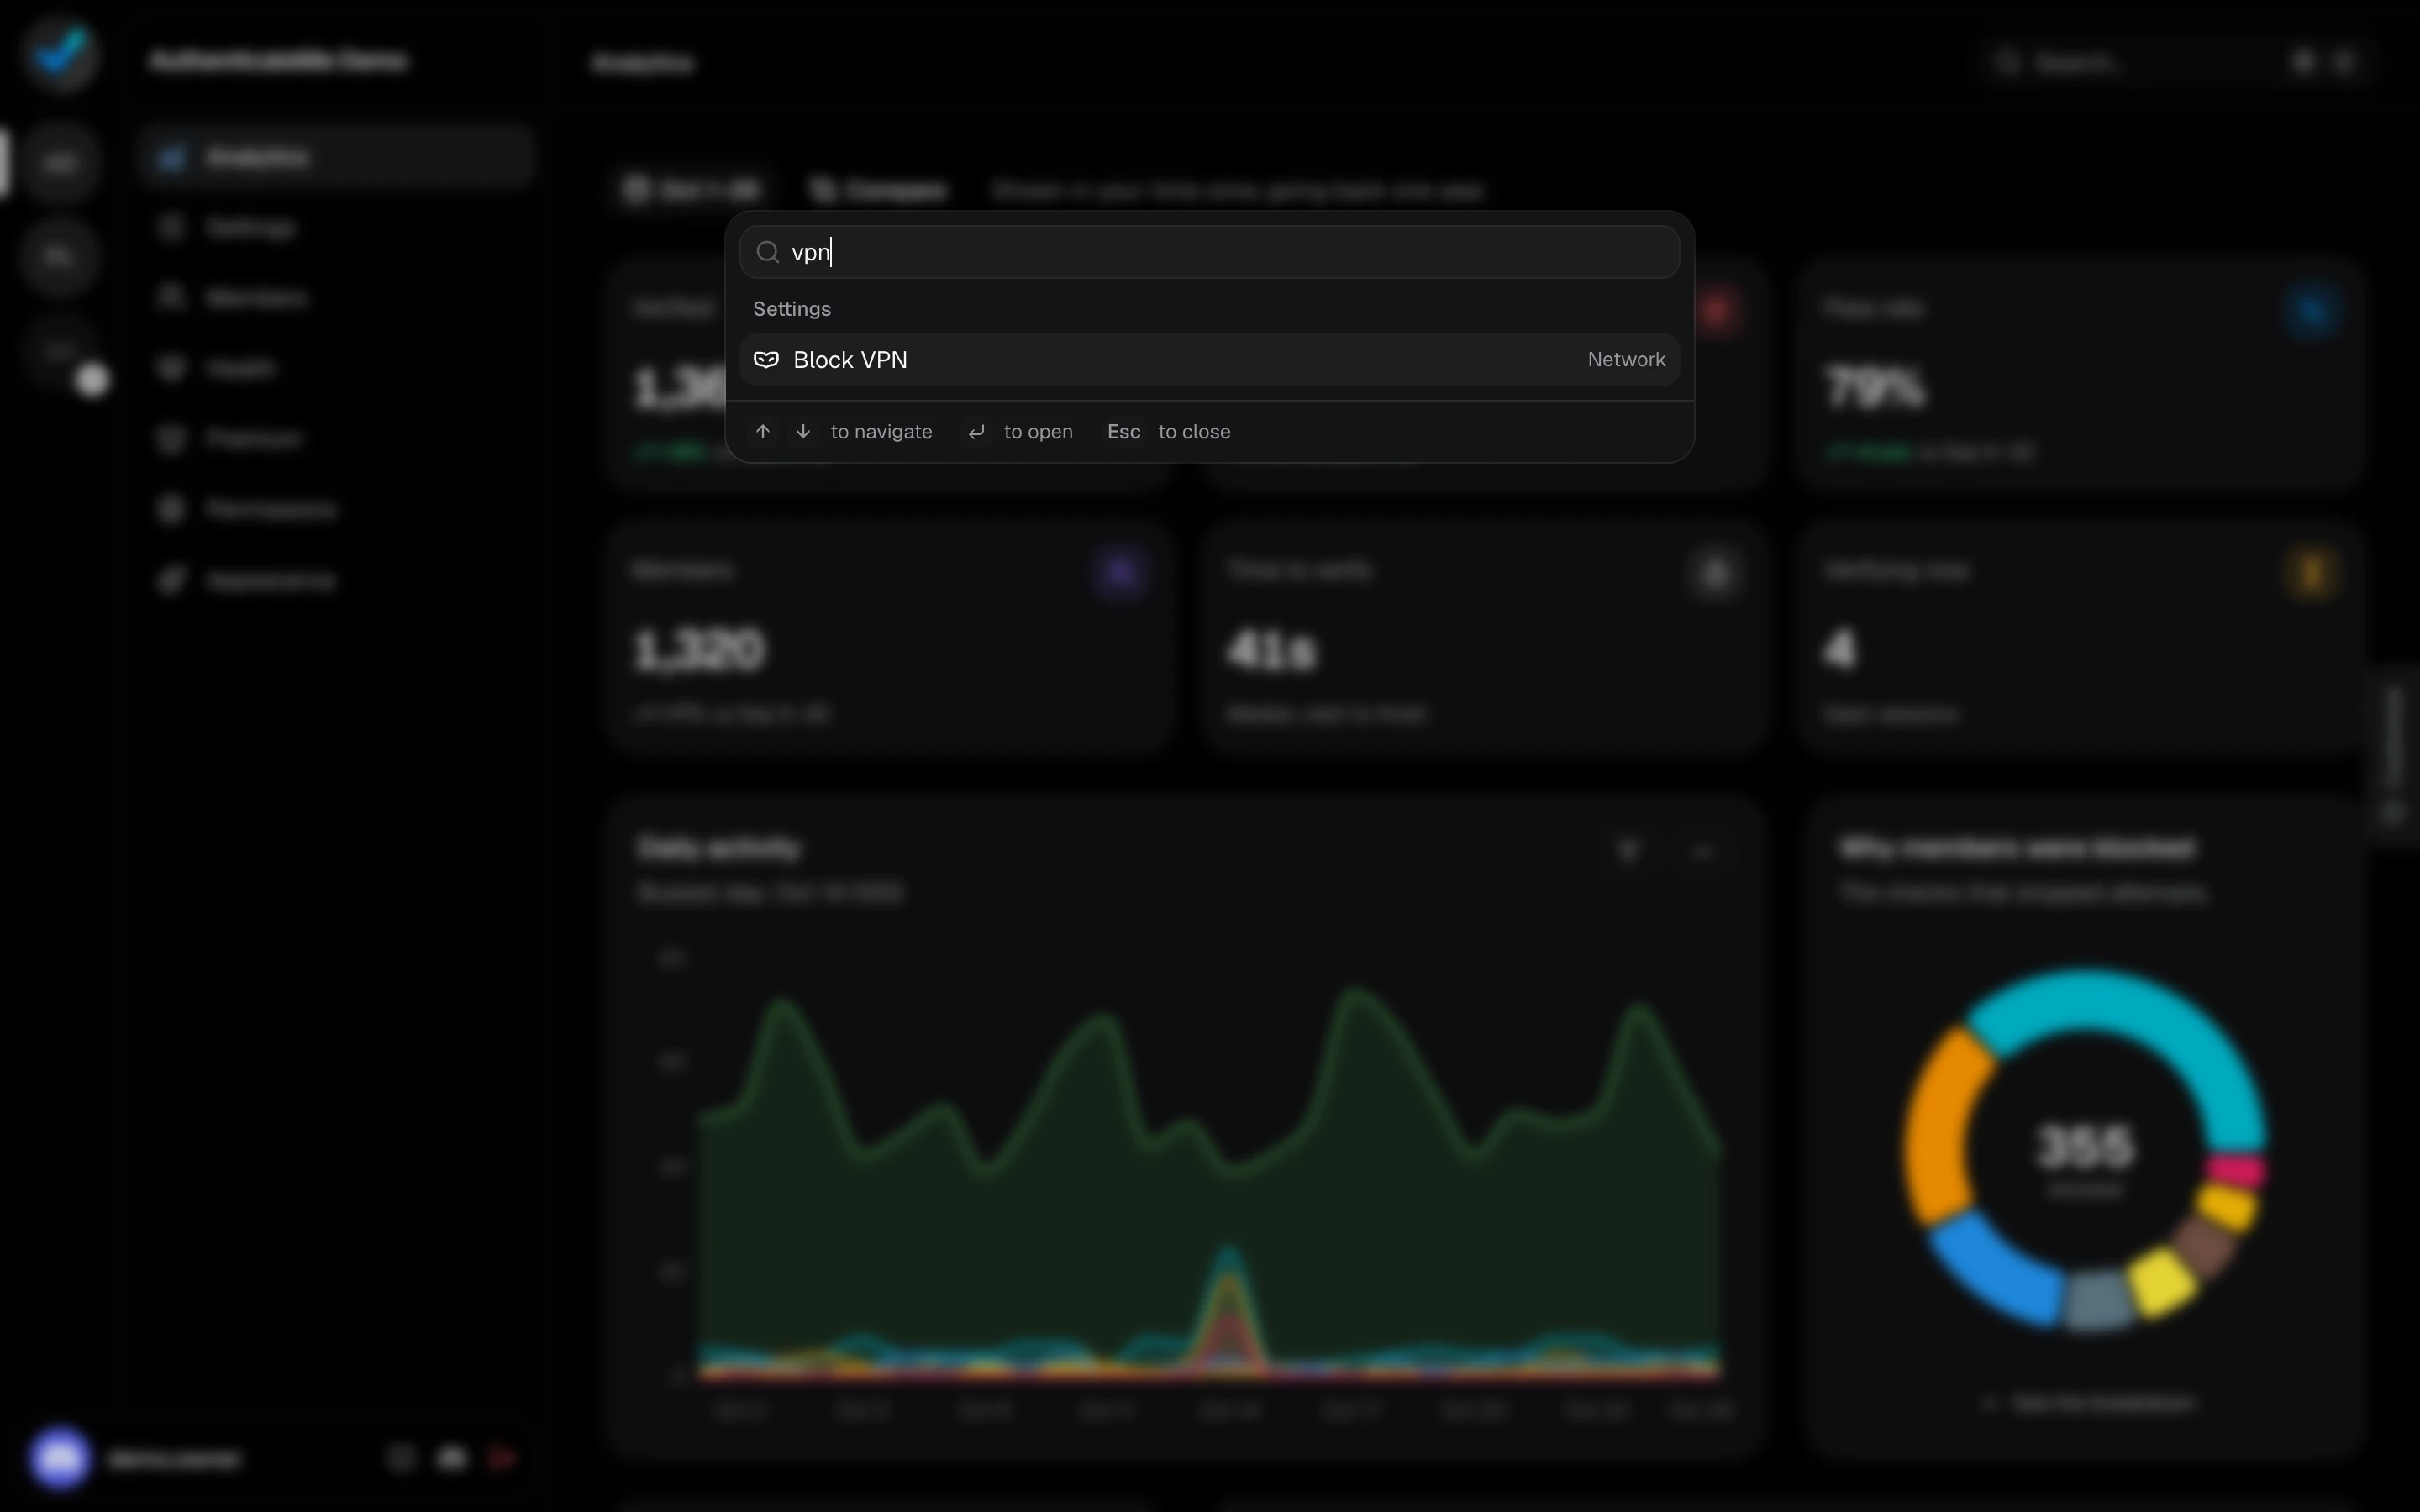This screenshot has width=2420, height=1512.
Task: Click the mask icon beside Block VPN
Action: pyautogui.click(x=766, y=360)
